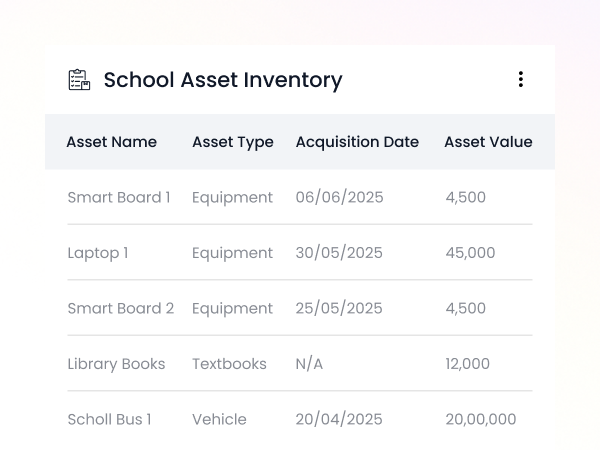Select the Laptop 1 cell
Screen dimensions: 600x450
pyautogui.click(x=98, y=253)
